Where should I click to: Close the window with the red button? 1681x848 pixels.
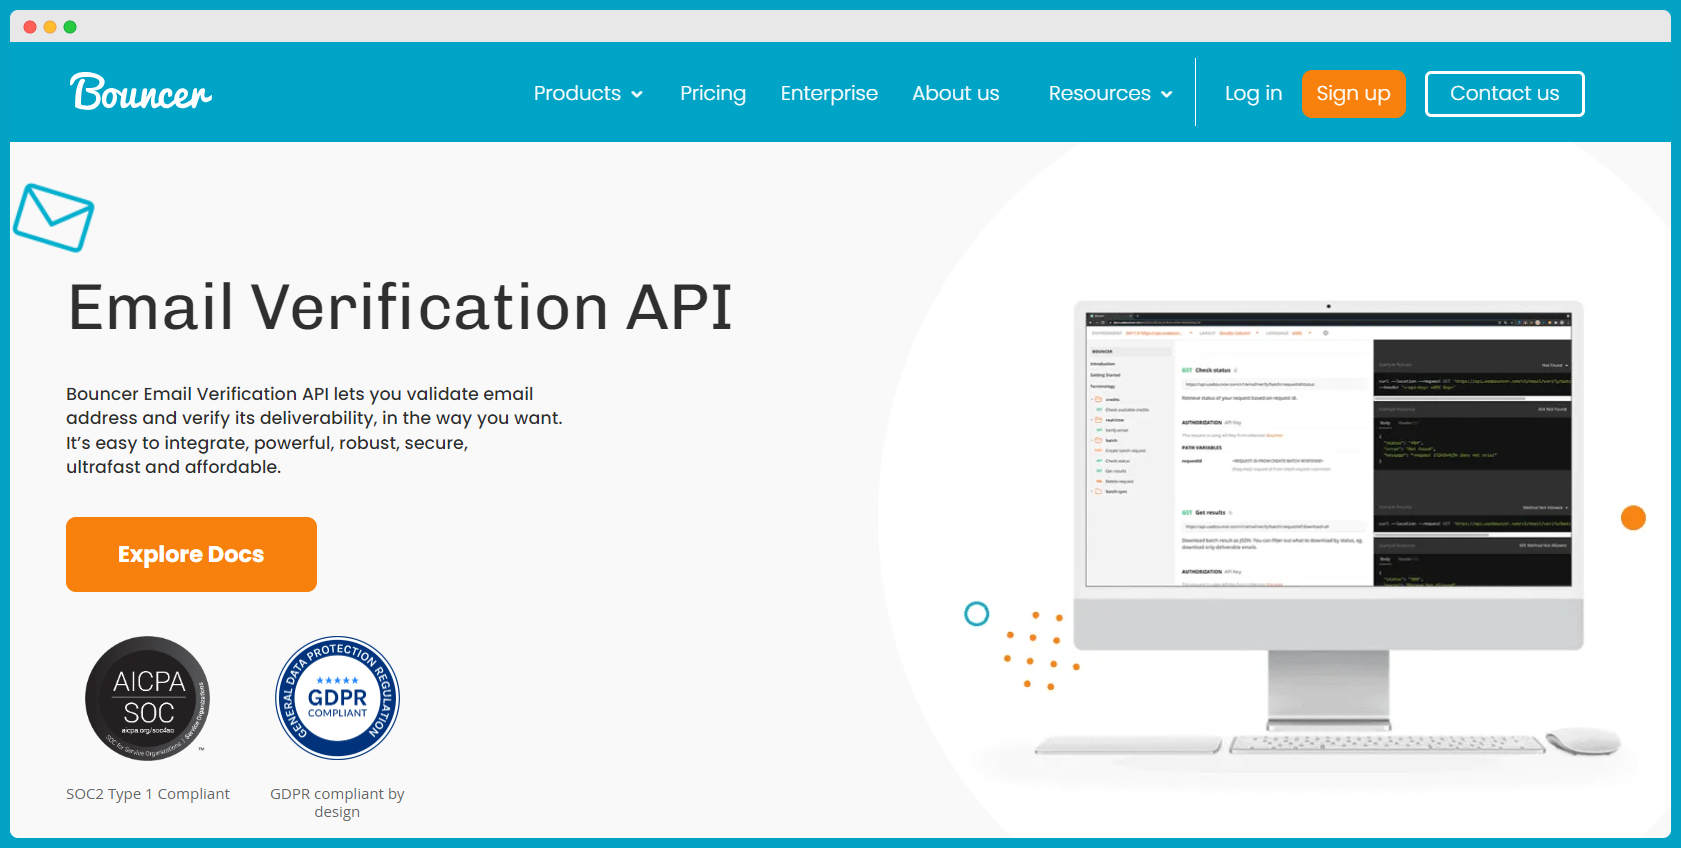(x=30, y=27)
